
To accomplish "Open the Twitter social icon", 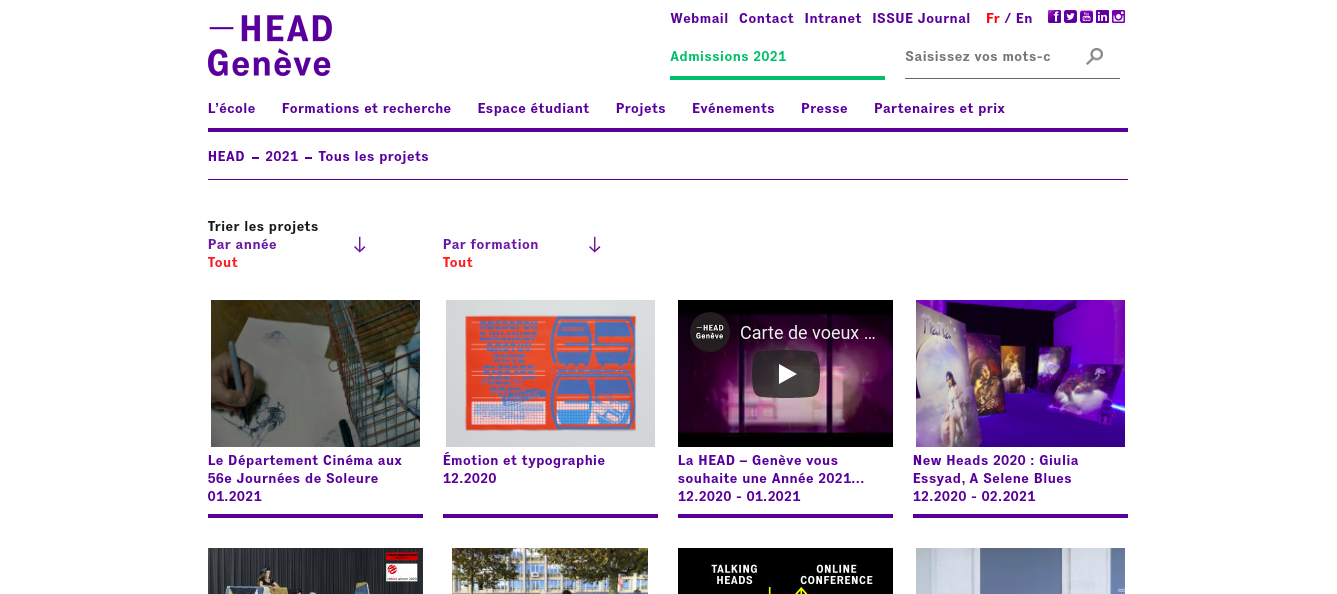I will (1070, 17).
